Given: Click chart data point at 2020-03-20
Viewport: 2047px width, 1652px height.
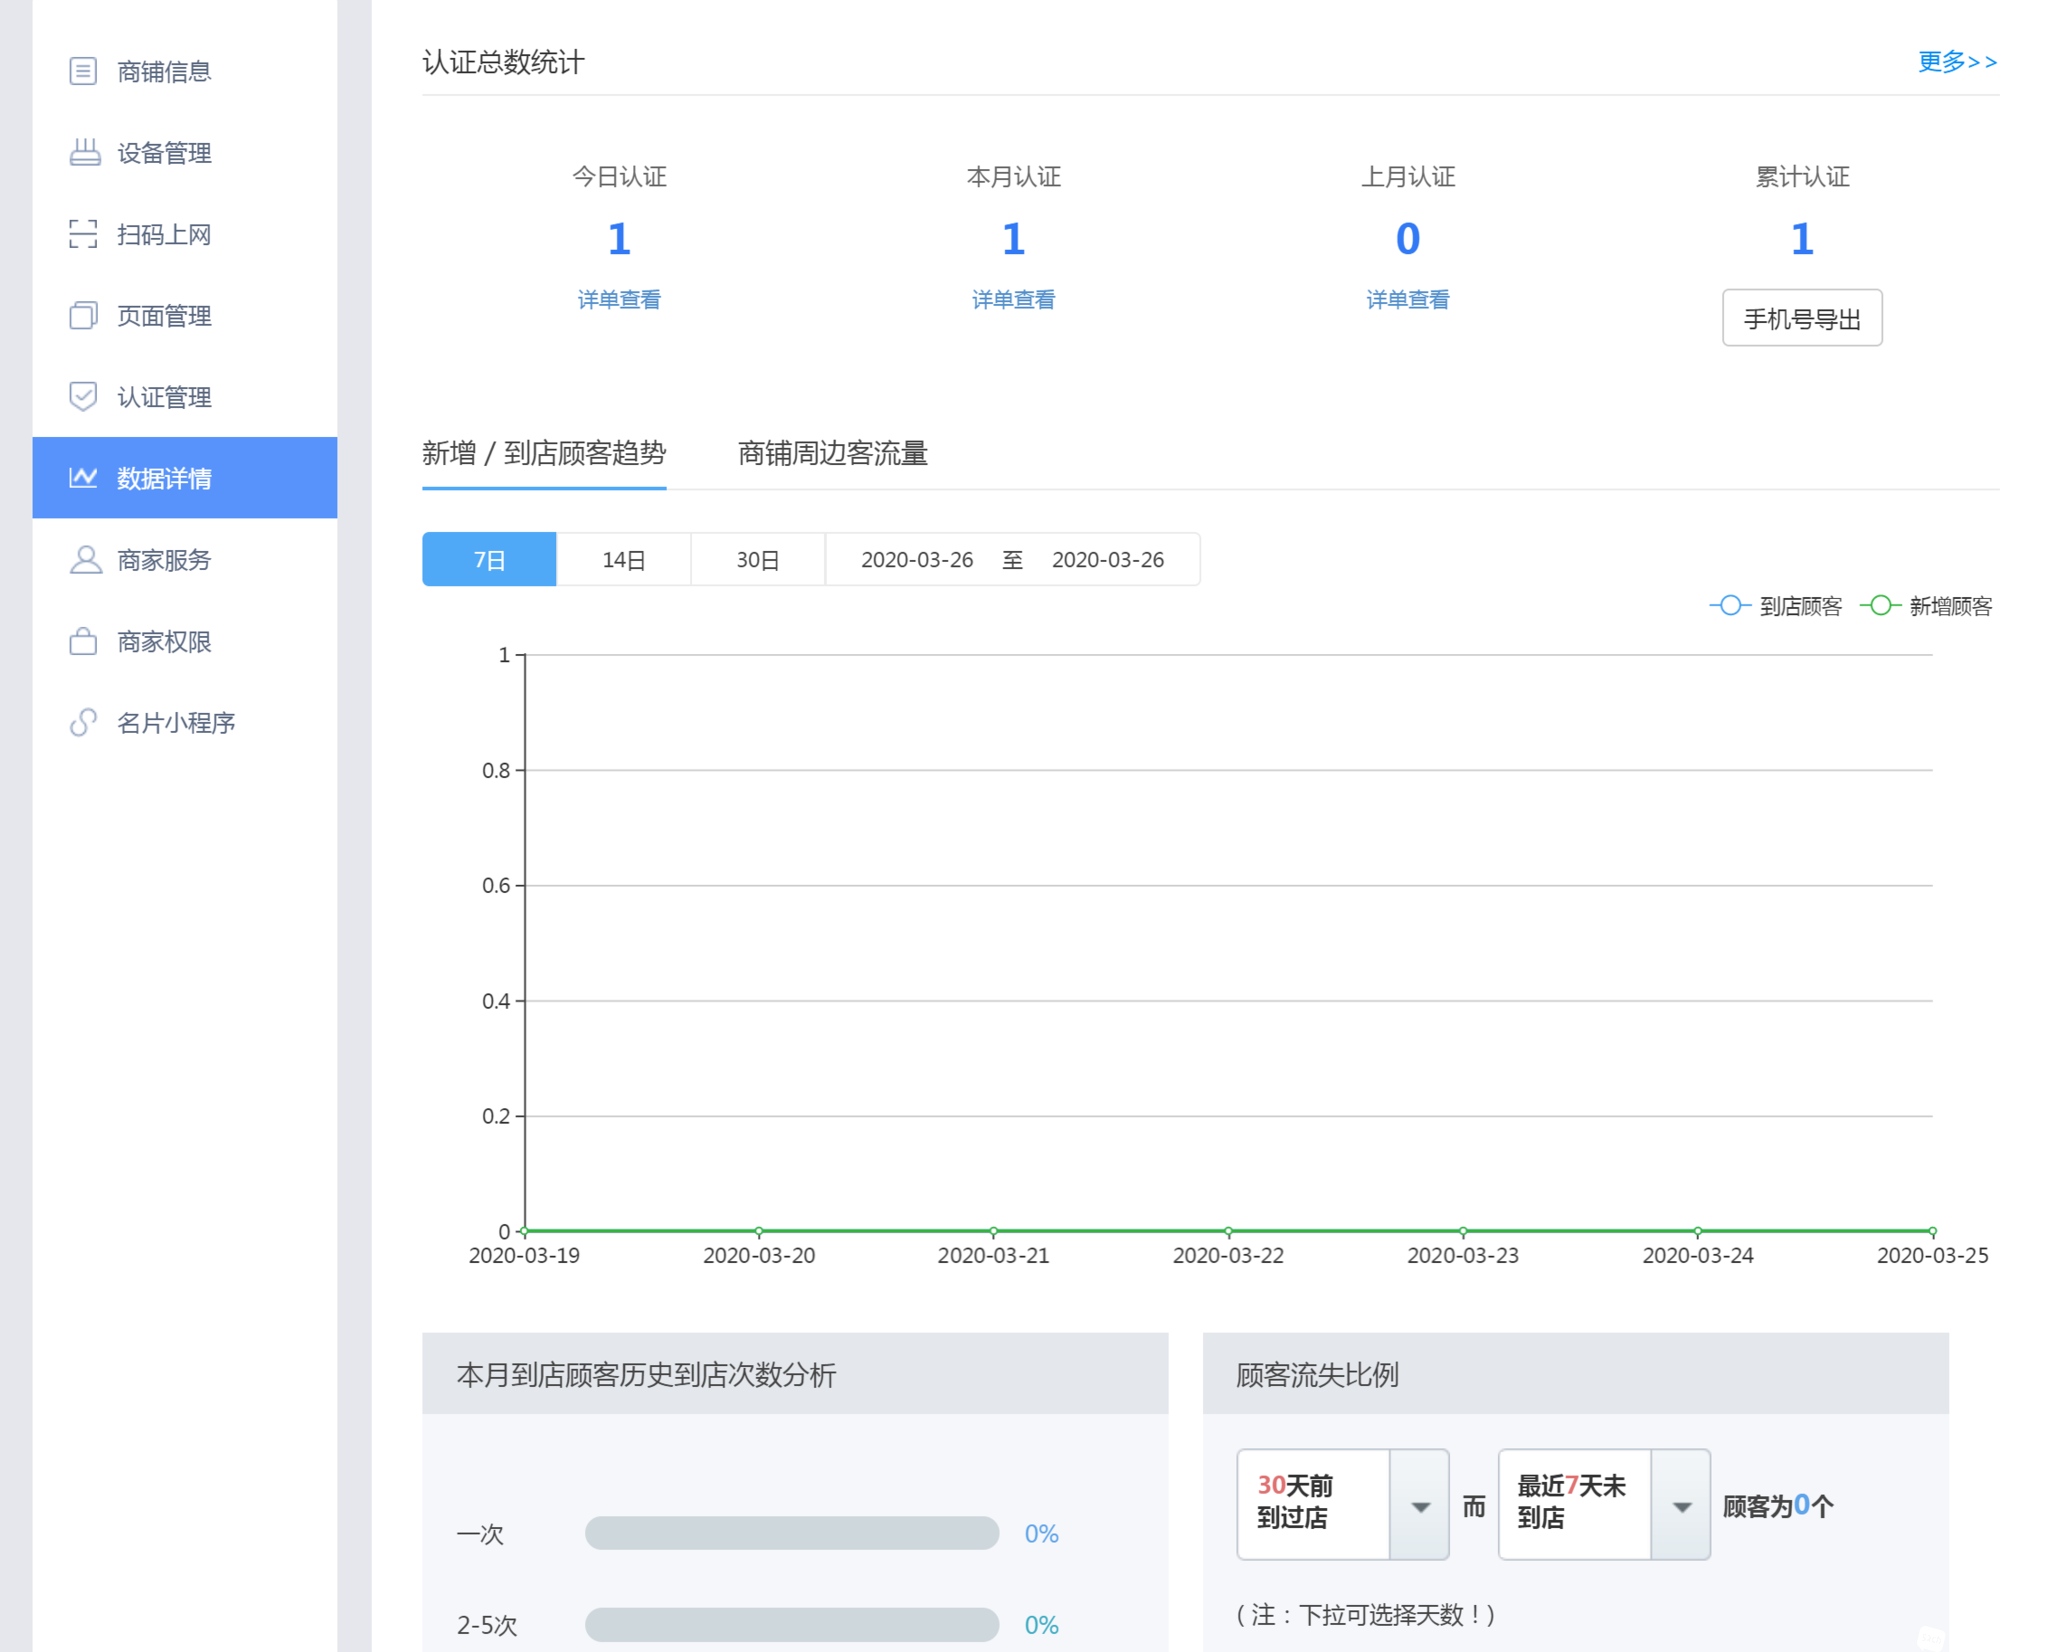Looking at the screenshot, I should point(759,1231).
